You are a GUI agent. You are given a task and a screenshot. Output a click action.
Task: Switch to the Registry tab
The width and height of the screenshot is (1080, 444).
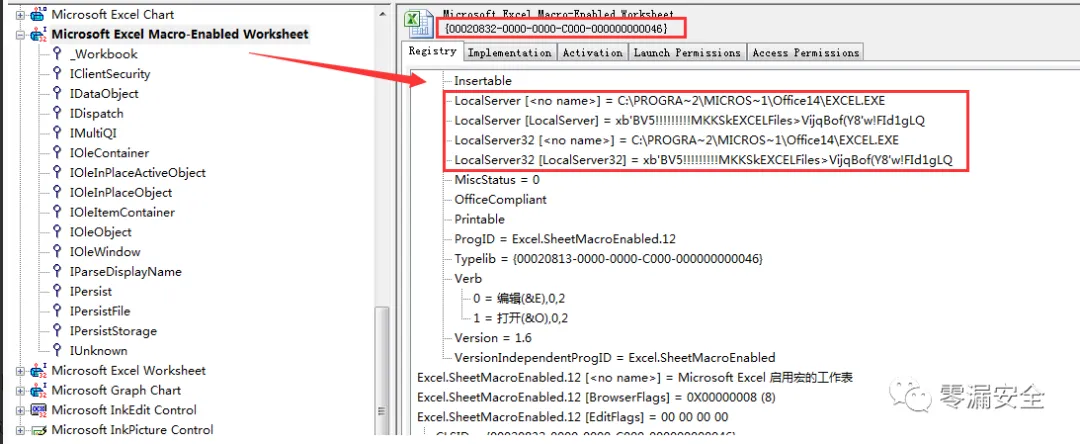point(433,51)
